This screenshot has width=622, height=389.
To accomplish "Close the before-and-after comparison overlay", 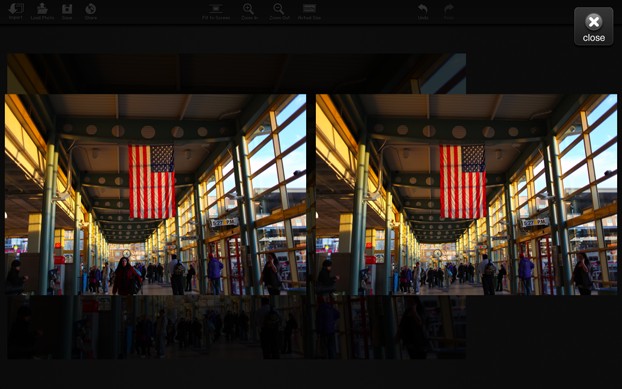I will point(593,27).
